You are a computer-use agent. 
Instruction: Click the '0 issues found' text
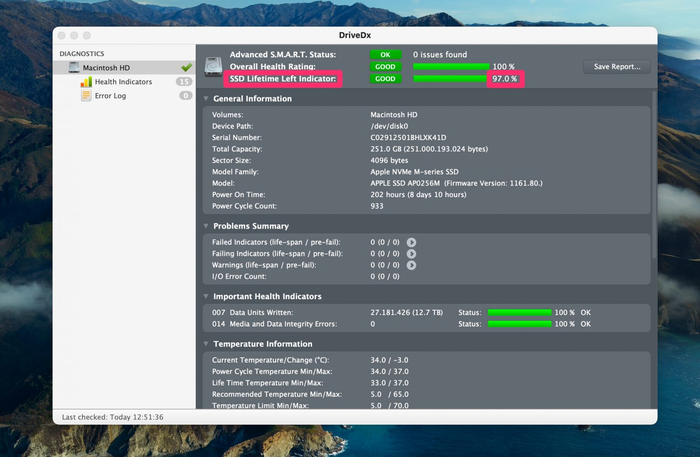440,54
